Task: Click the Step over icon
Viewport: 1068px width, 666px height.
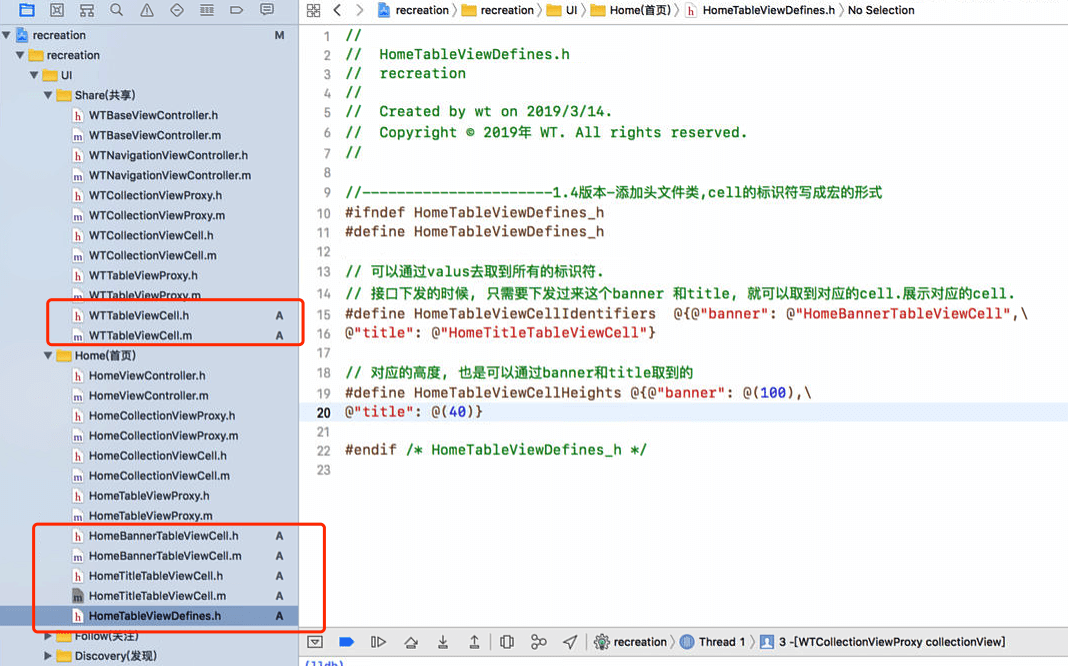Action: point(411,641)
